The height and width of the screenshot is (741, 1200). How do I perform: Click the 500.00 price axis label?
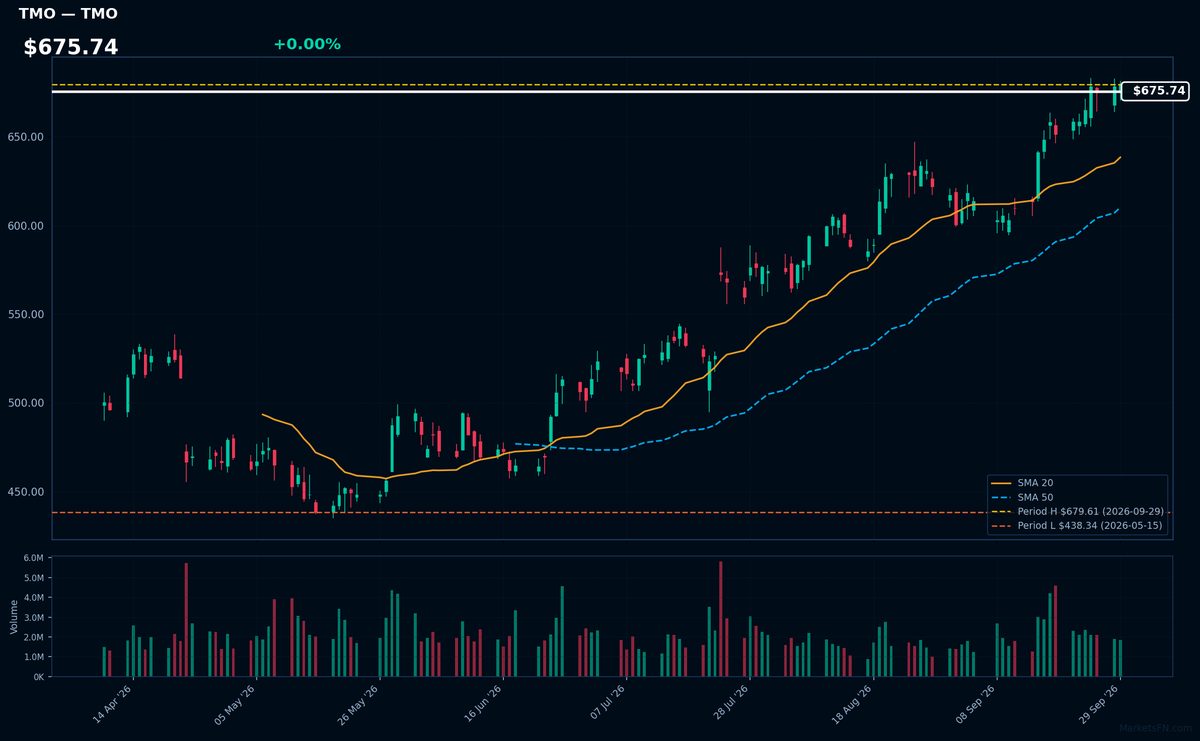pos(26,403)
